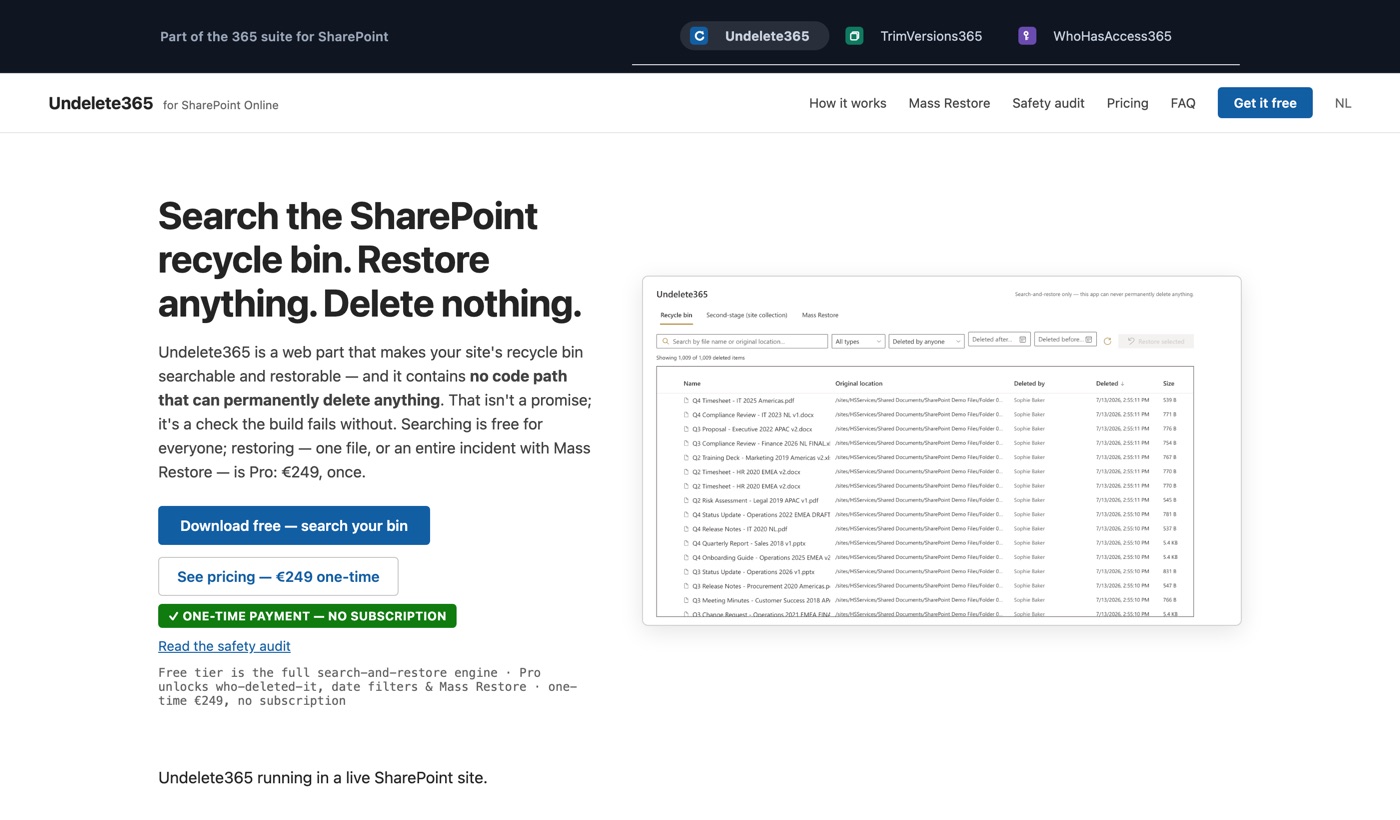Click the Undelete365 logo in the header
Screen dimensions: 1400x820
pyautogui.click(x=101, y=103)
